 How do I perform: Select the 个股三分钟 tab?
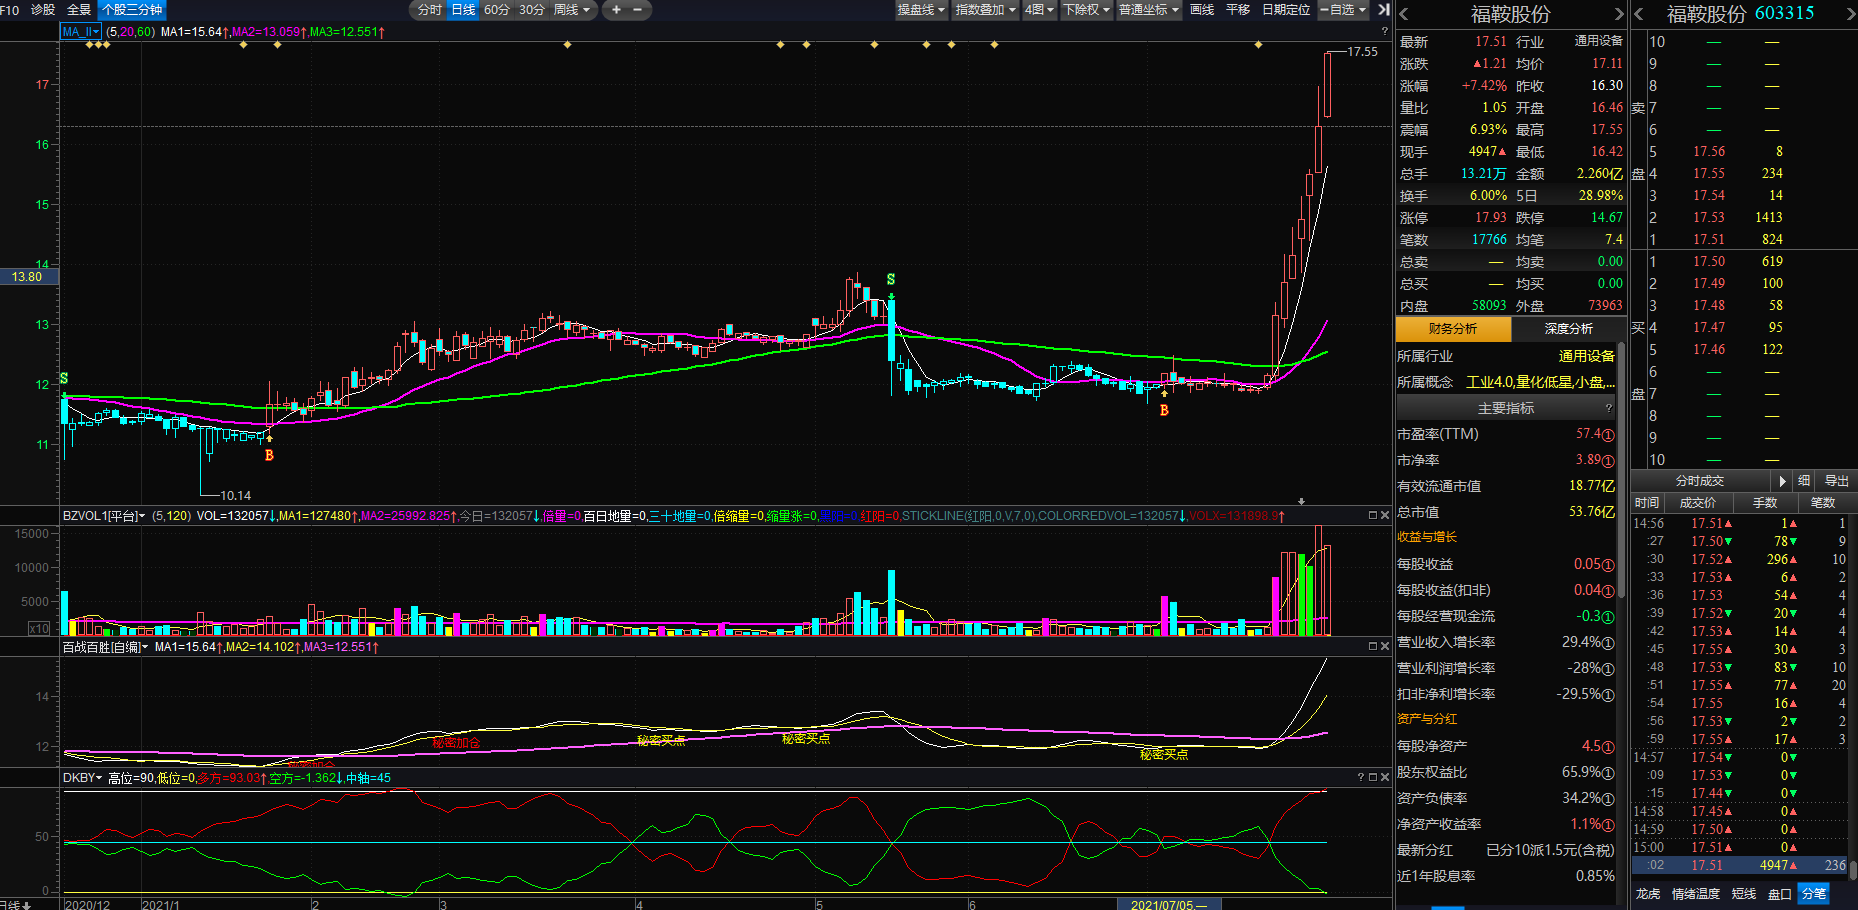[x=132, y=10]
